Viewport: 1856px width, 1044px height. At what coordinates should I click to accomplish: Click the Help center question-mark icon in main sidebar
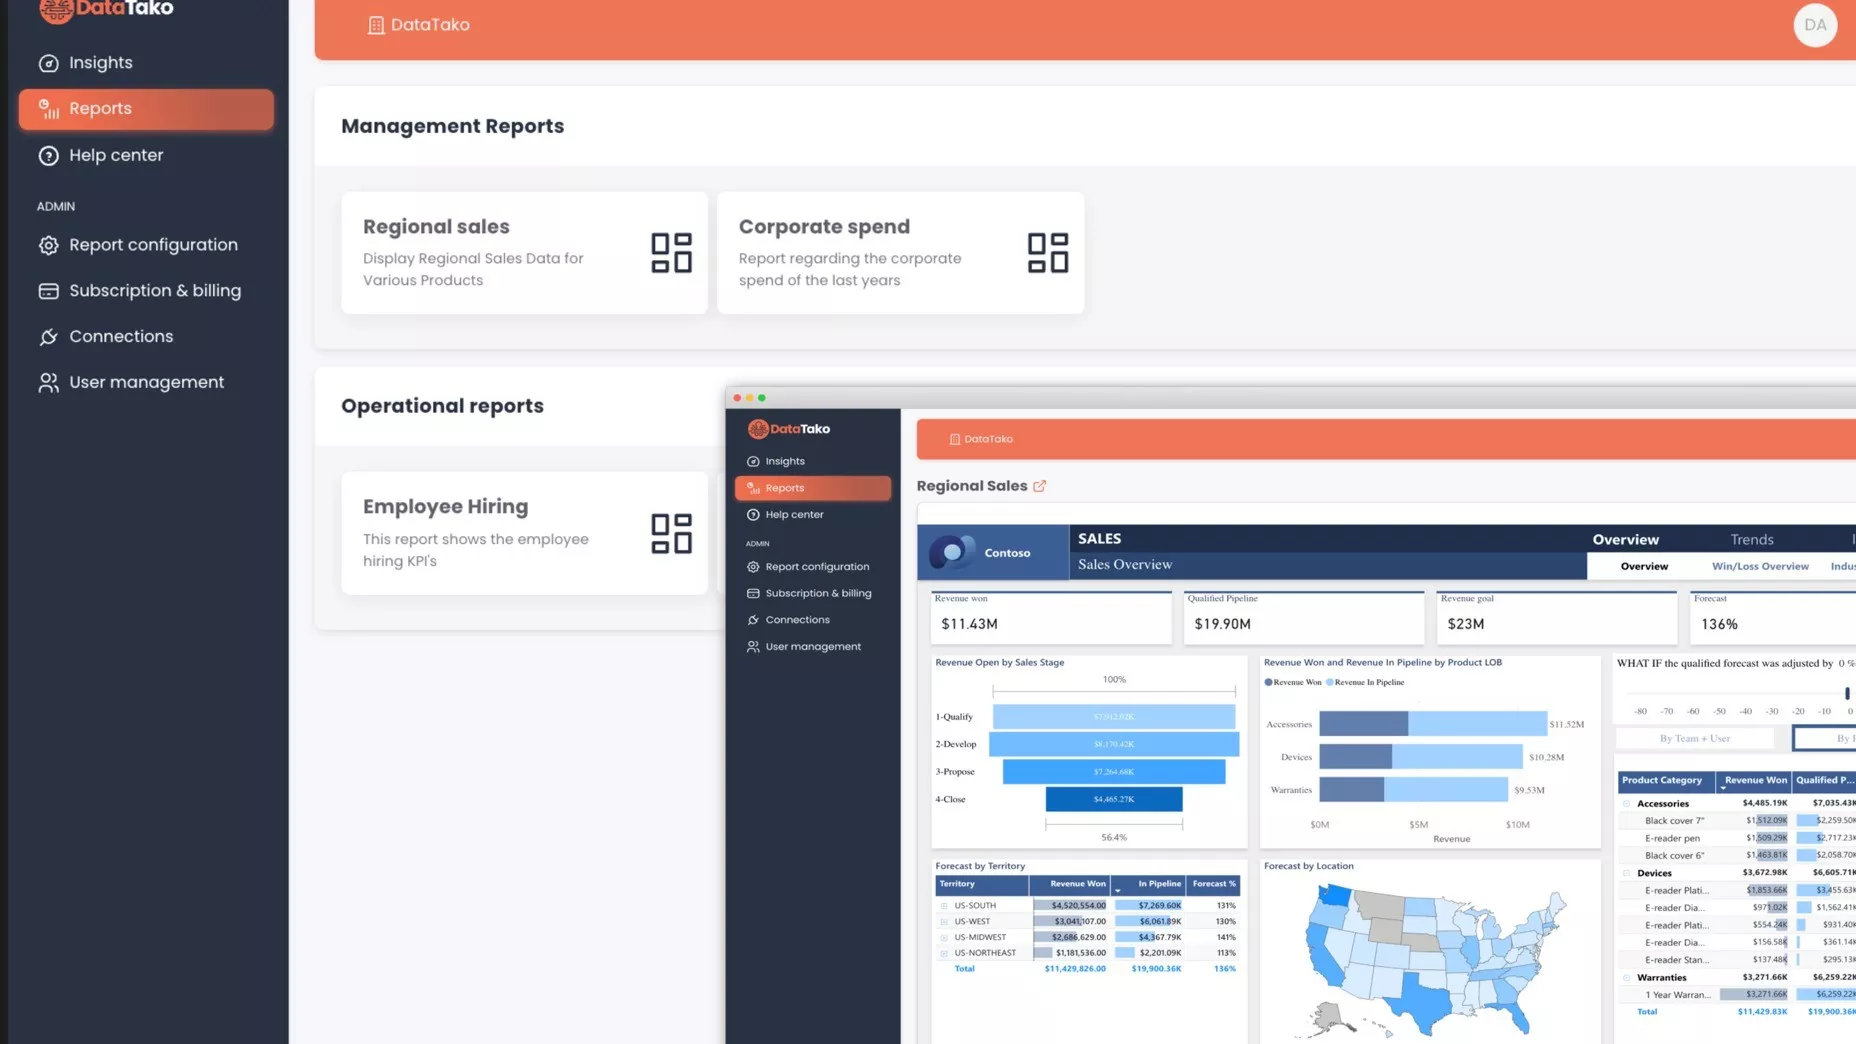[x=48, y=156]
